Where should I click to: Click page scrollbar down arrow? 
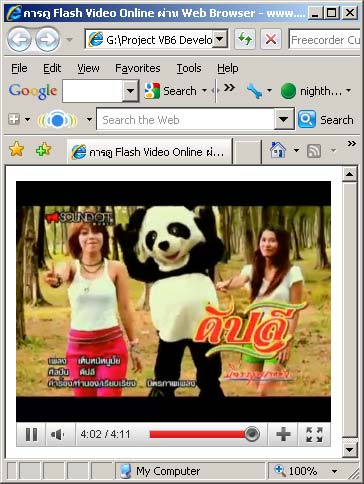350,450
